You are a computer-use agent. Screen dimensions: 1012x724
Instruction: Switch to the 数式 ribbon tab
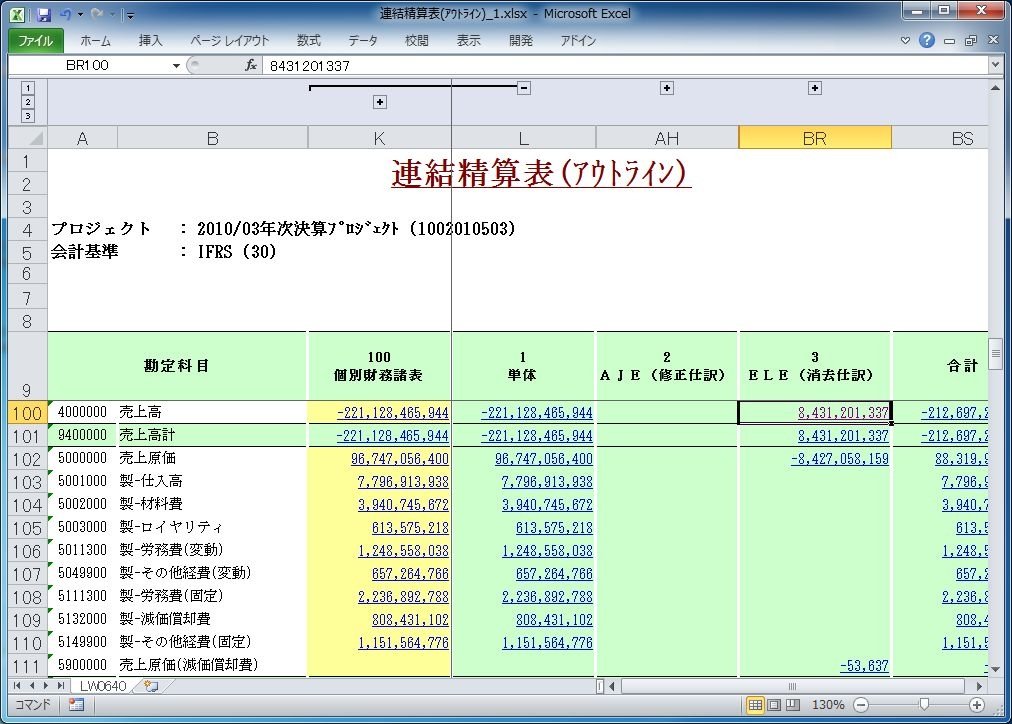point(309,41)
